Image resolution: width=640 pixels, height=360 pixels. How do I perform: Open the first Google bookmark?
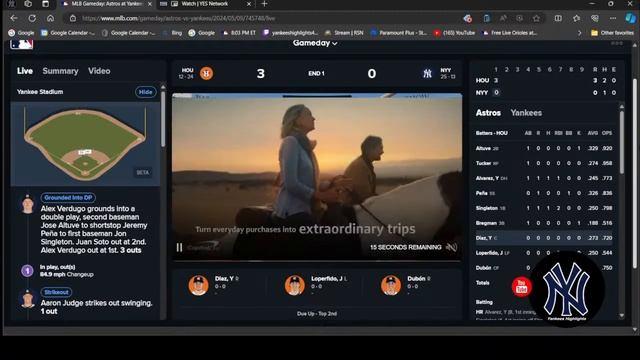(x=21, y=33)
